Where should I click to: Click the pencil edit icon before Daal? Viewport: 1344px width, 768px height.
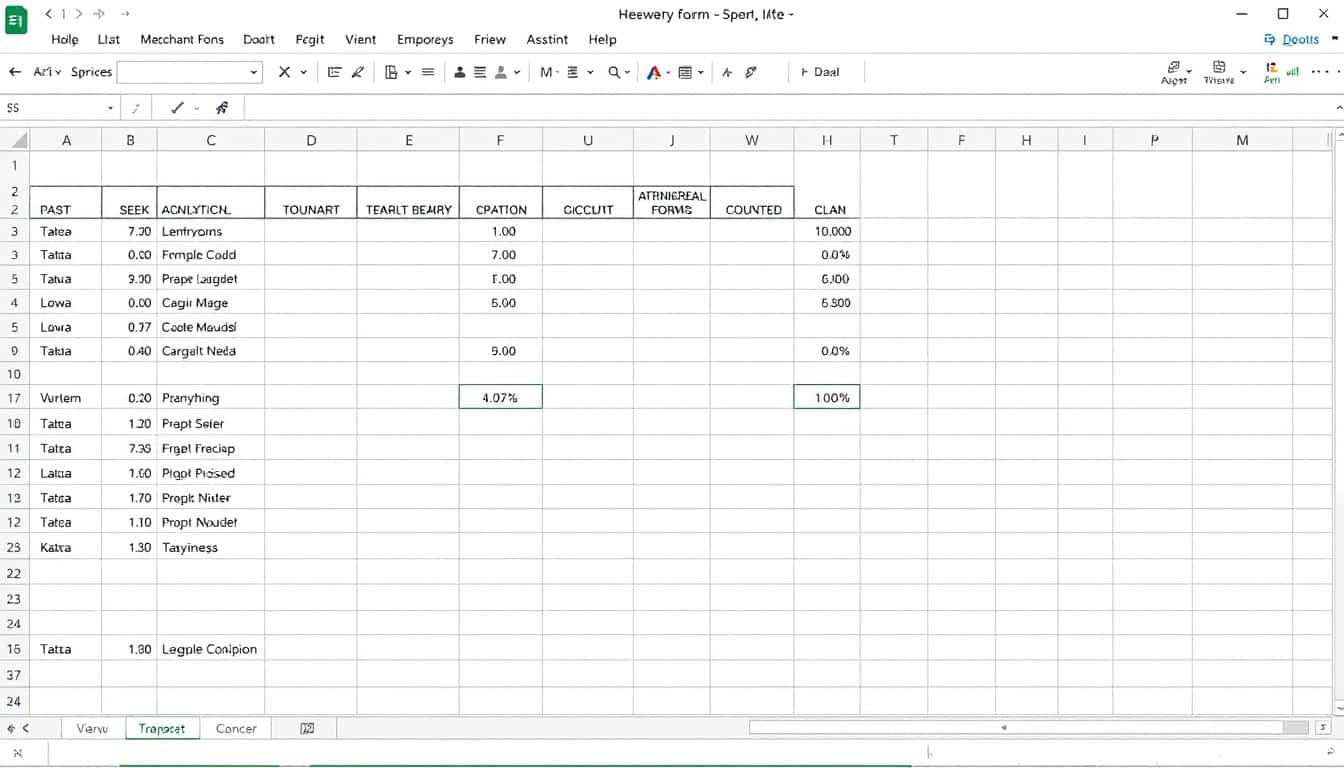(x=751, y=72)
